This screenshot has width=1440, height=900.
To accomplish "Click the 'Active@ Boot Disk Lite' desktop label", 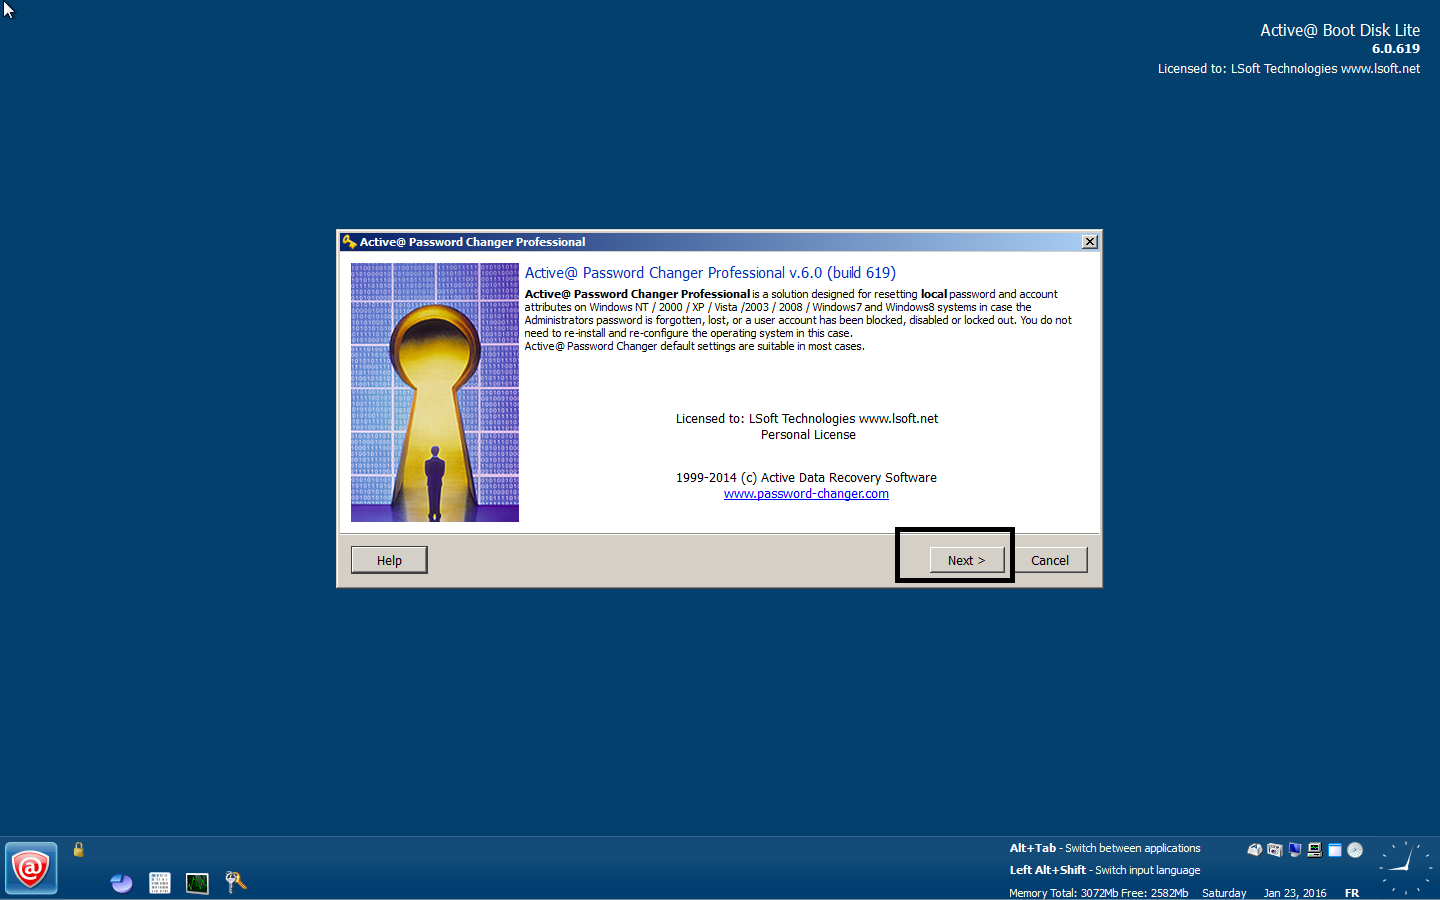I will pyautogui.click(x=1340, y=30).
